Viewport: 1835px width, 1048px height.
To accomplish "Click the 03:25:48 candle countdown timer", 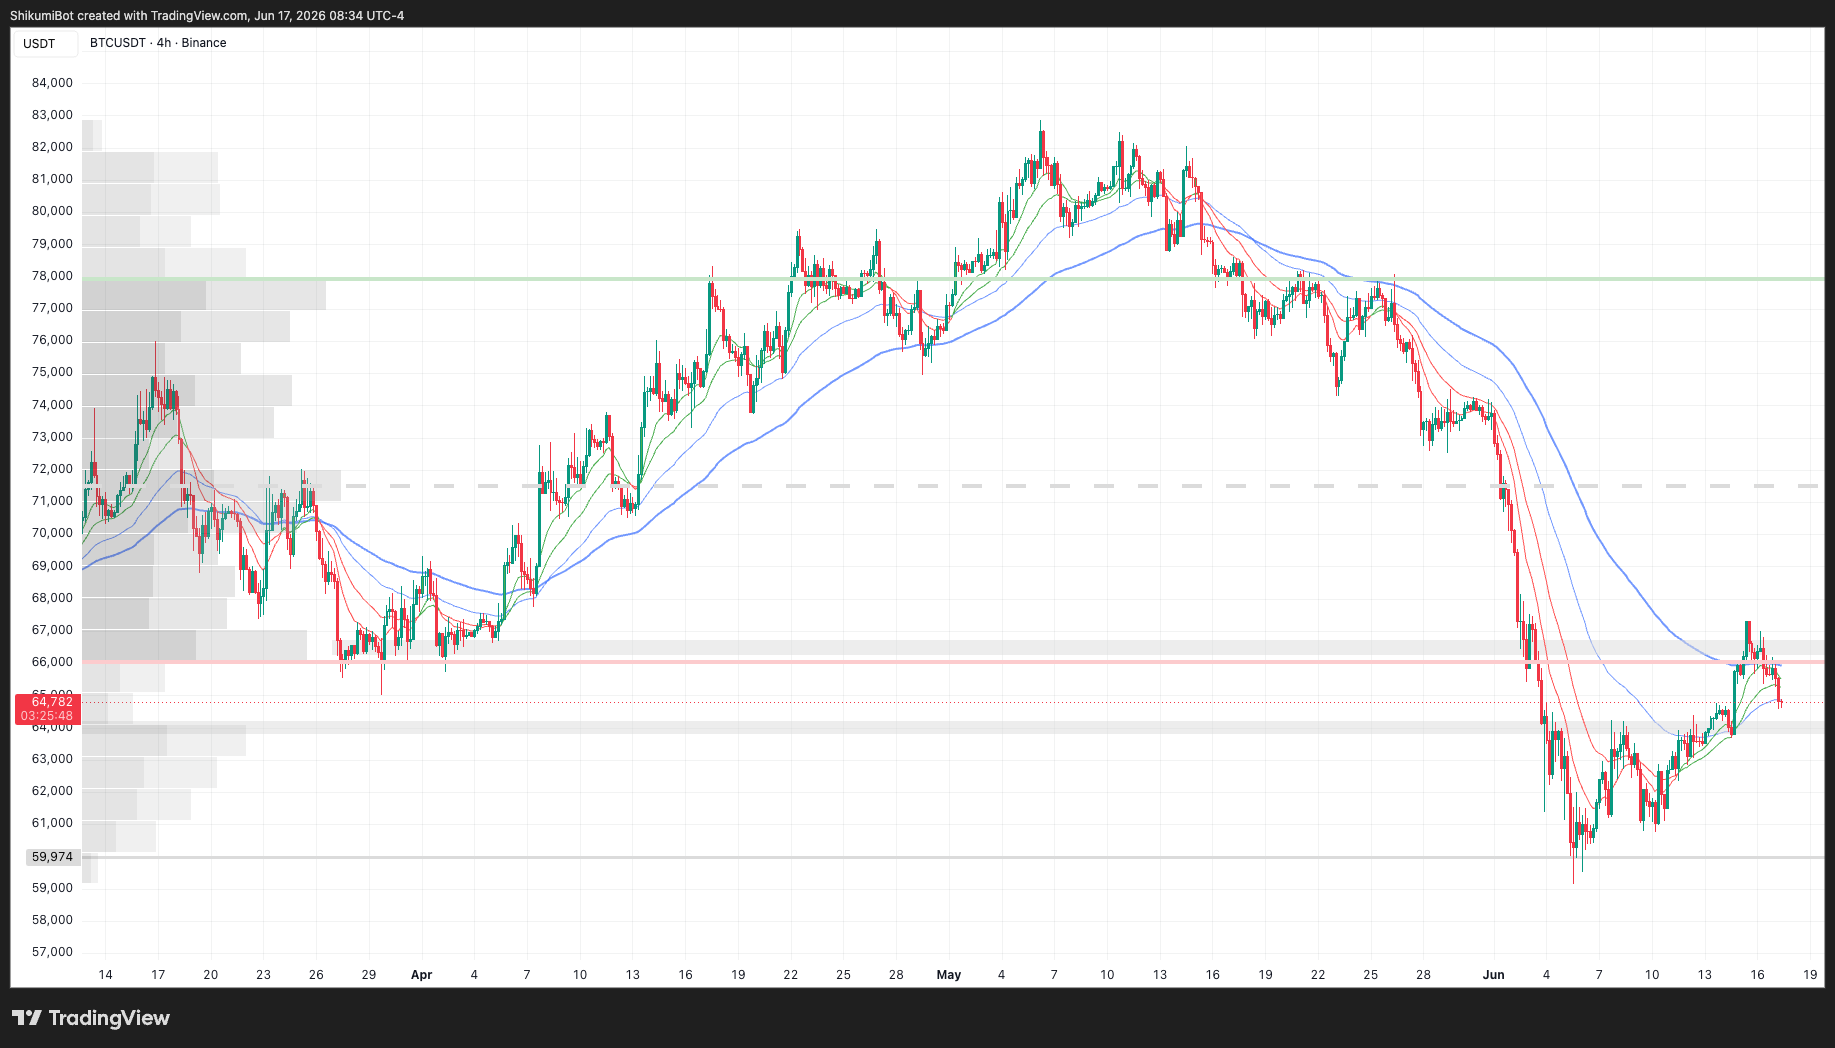I will (x=47, y=716).
